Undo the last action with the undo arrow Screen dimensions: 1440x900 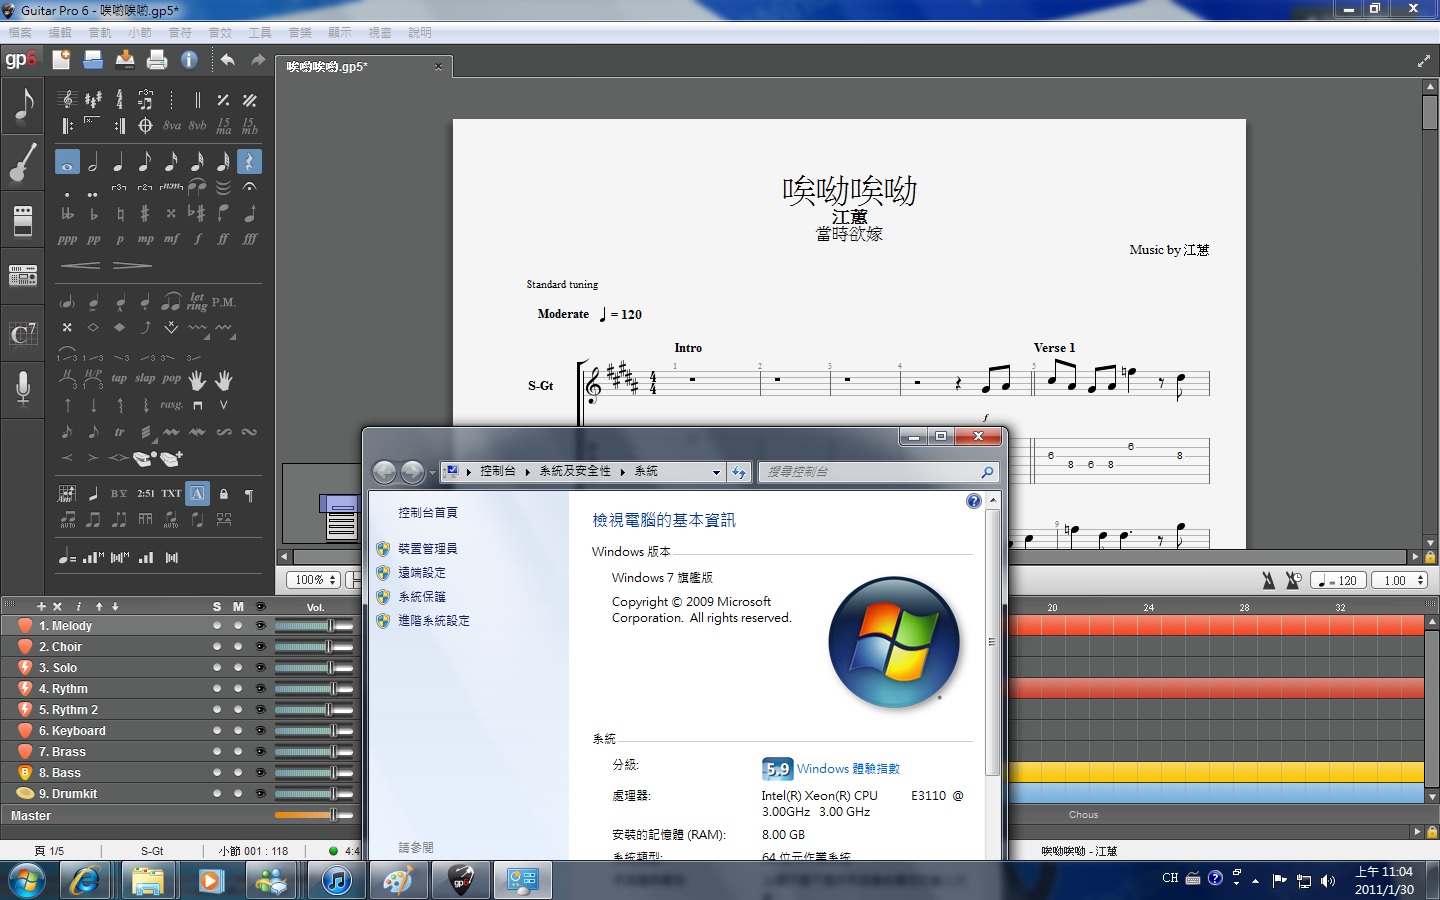(228, 60)
